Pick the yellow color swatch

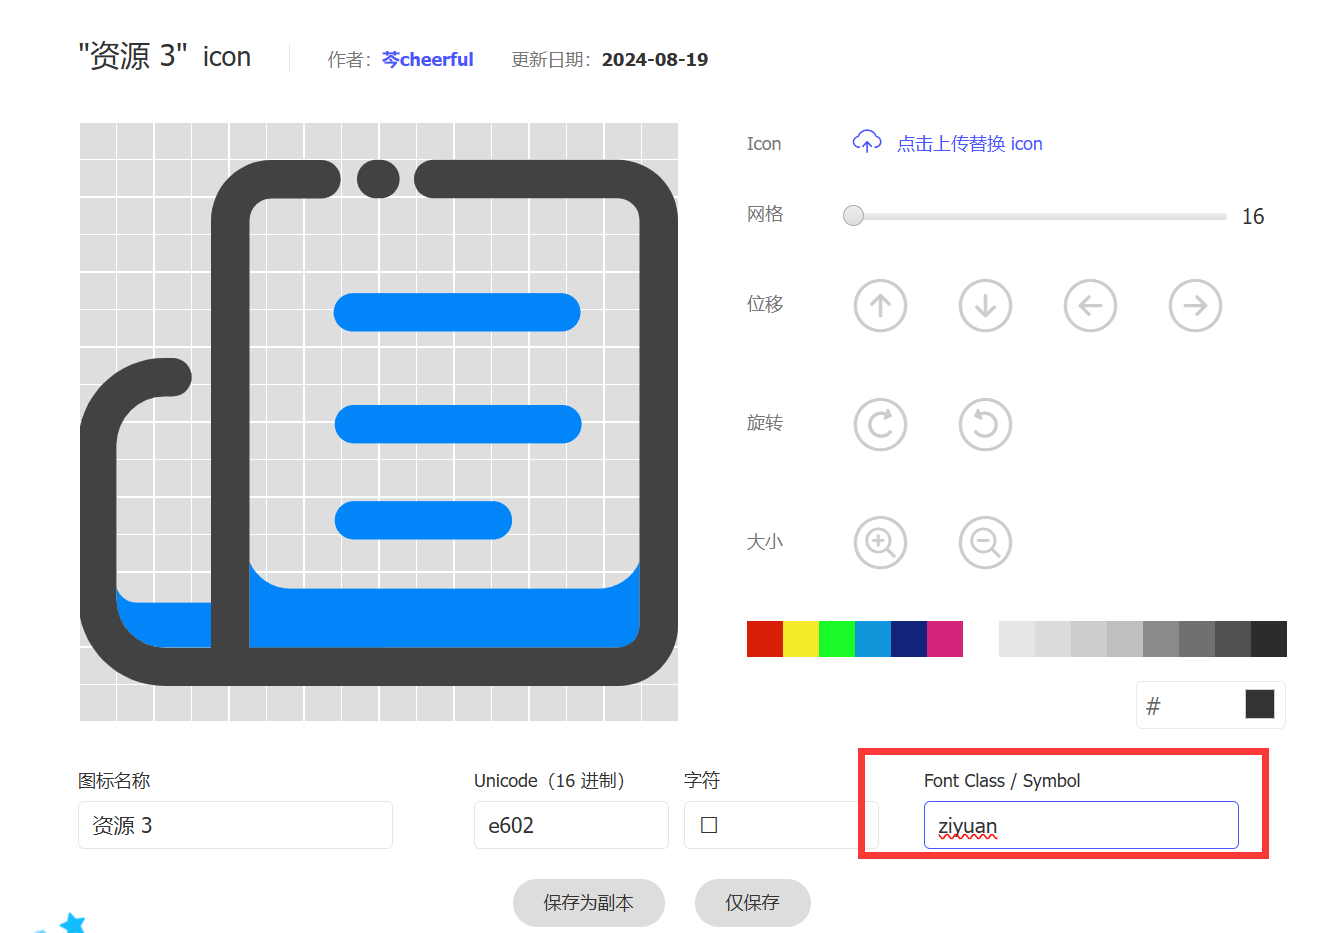(800, 639)
